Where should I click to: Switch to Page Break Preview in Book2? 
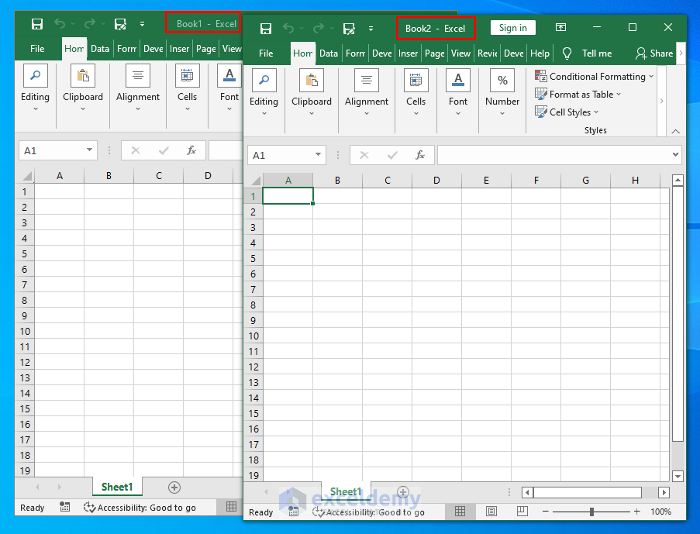pos(522,511)
